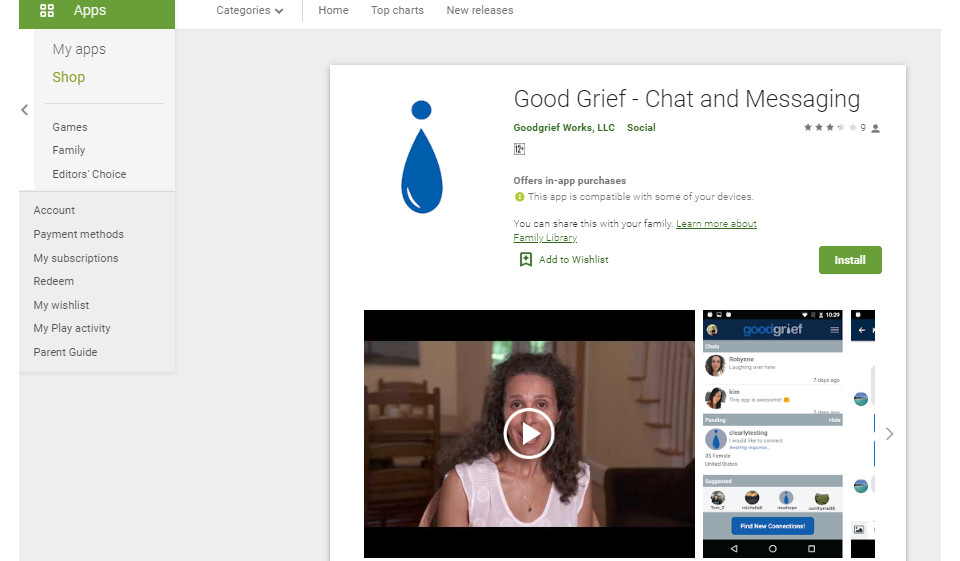
Task: Open My subscriptions in sidebar
Action: pyautogui.click(x=76, y=258)
